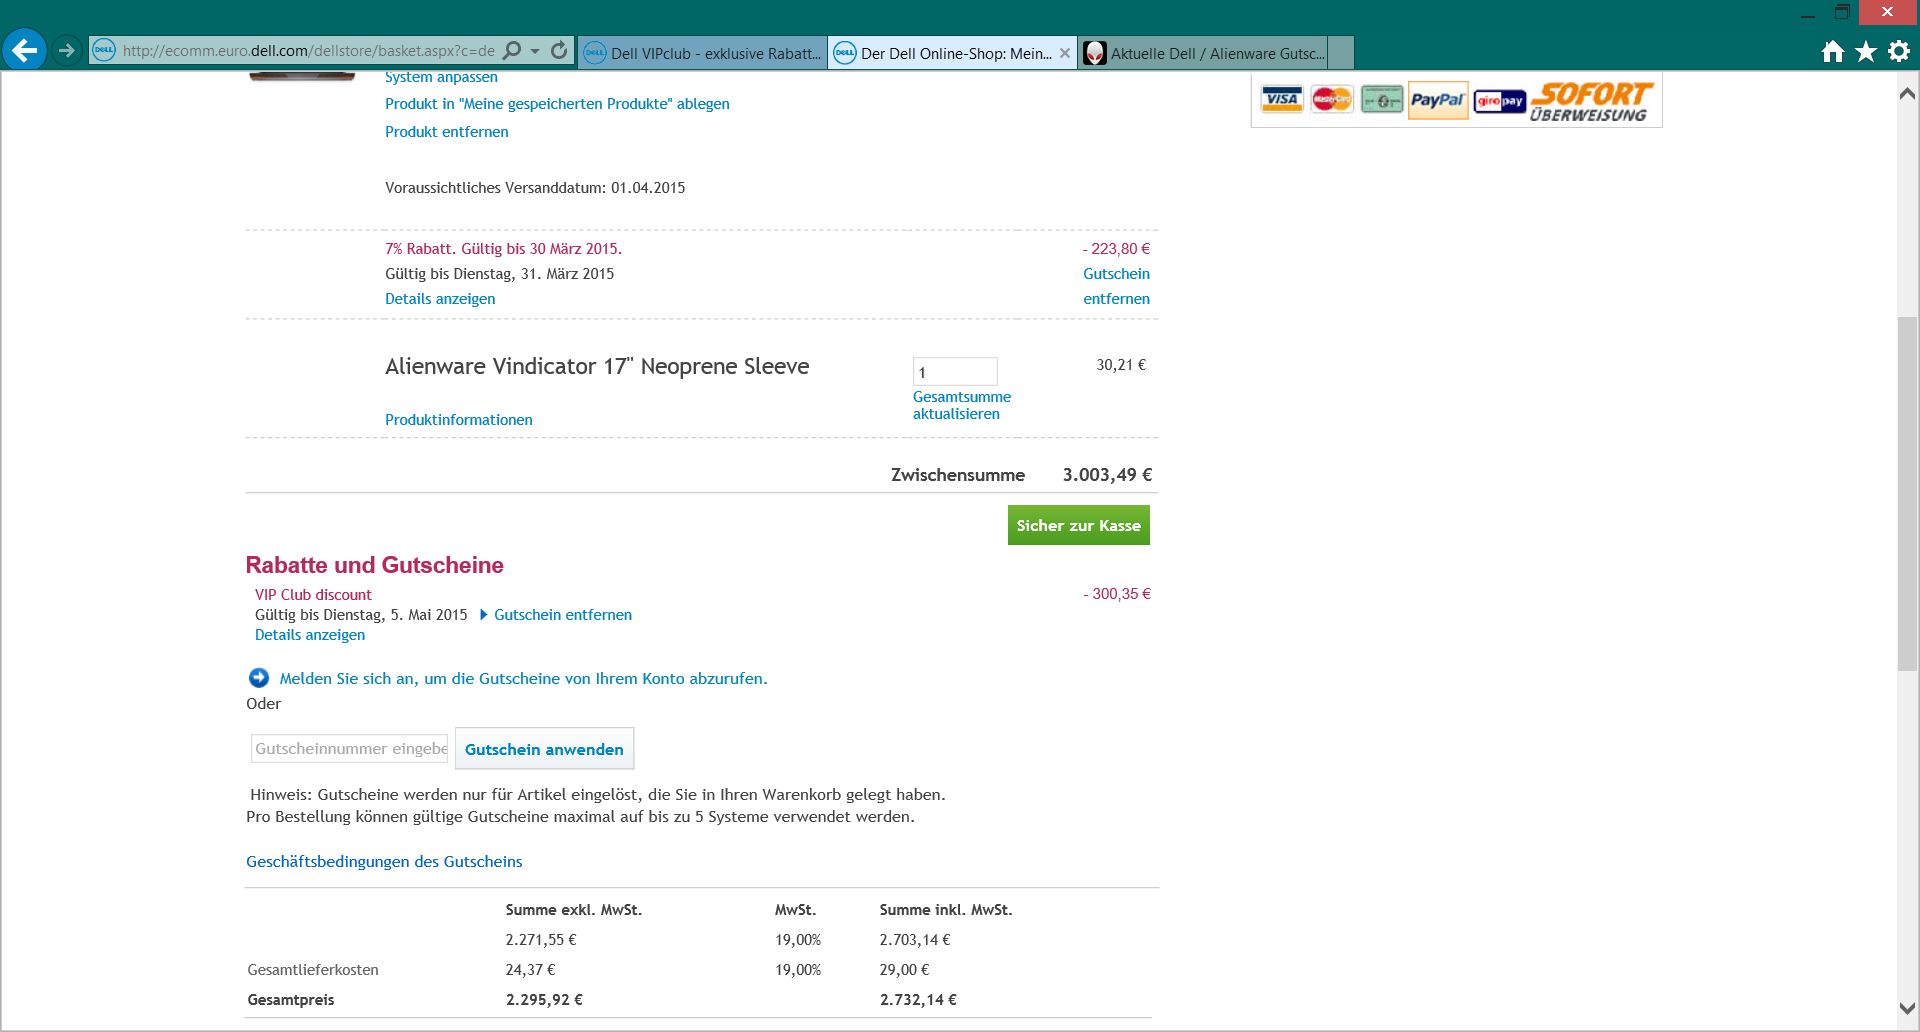Image resolution: width=1920 pixels, height=1032 pixels.
Task: Click the MasterCard payment logo
Action: (1332, 99)
